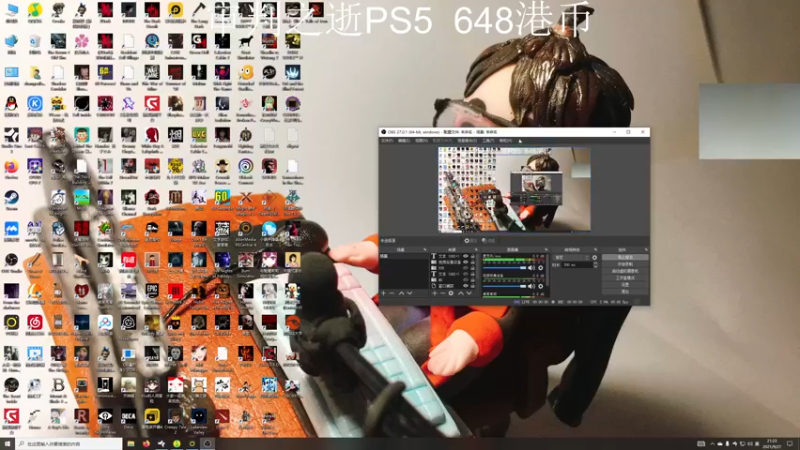
Task: Pop out the 场景 (Scenes) dock panel
Action: click(x=425, y=249)
